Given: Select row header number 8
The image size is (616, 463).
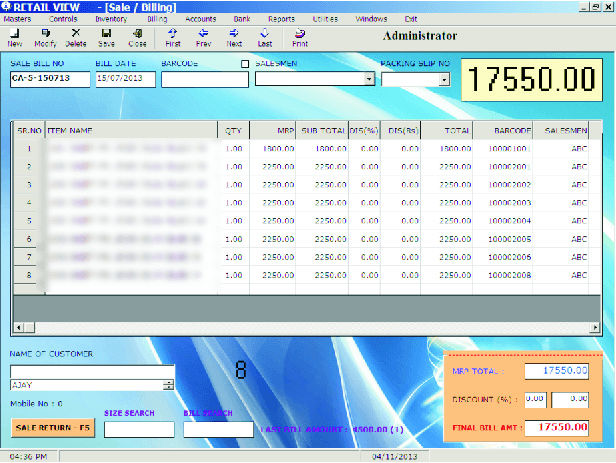Looking at the screenshot, I should pyautogui.click(x=29, y=275).
